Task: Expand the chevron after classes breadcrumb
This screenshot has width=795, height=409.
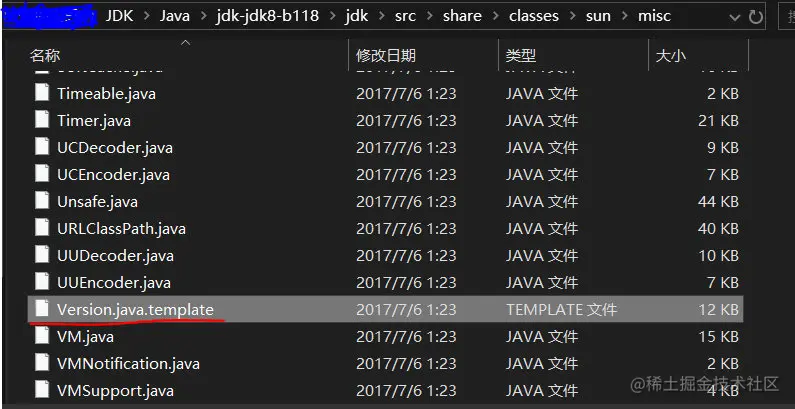Action: pyautogui.click(x=573, y=16)
